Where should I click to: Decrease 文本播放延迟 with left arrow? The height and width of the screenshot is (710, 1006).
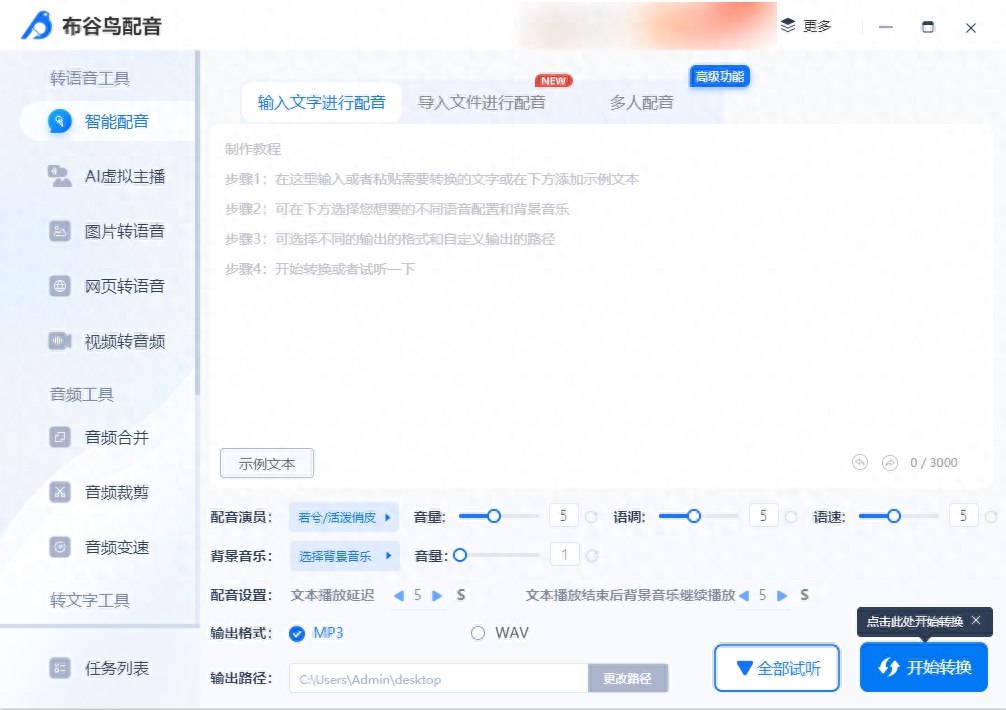[x=398, y=596]
